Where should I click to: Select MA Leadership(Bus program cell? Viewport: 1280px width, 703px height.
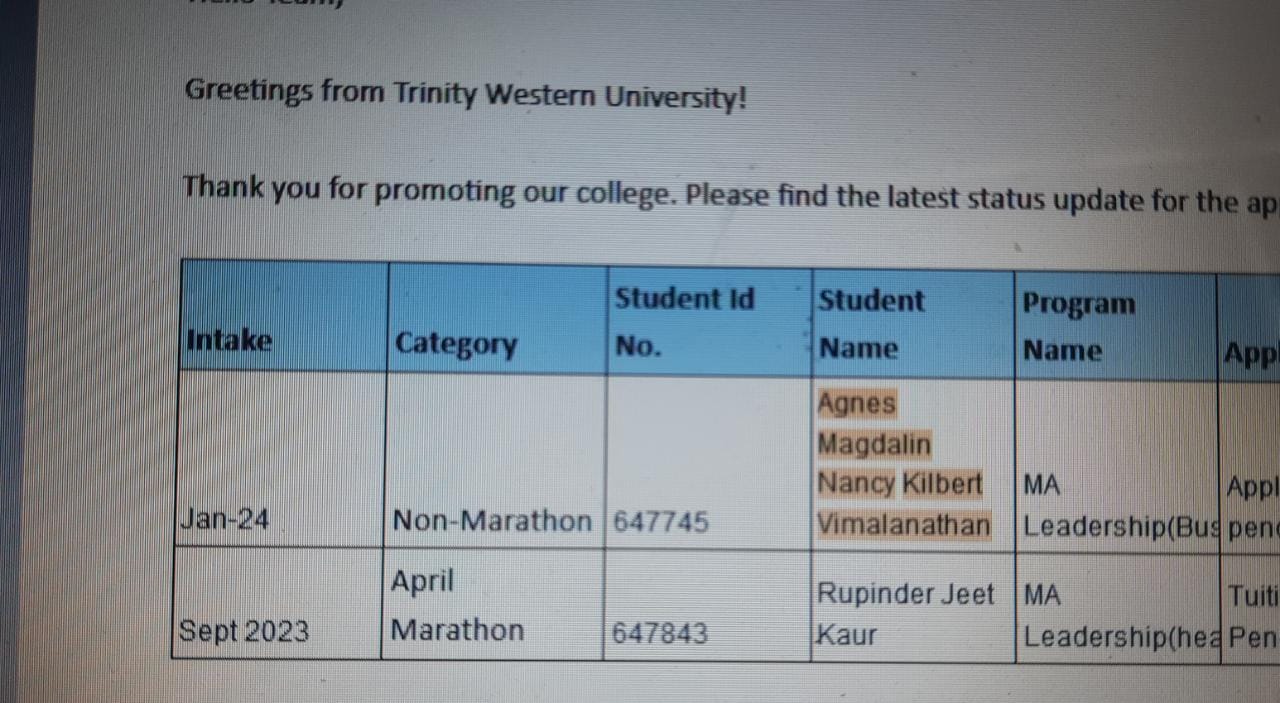point(1117,465)
